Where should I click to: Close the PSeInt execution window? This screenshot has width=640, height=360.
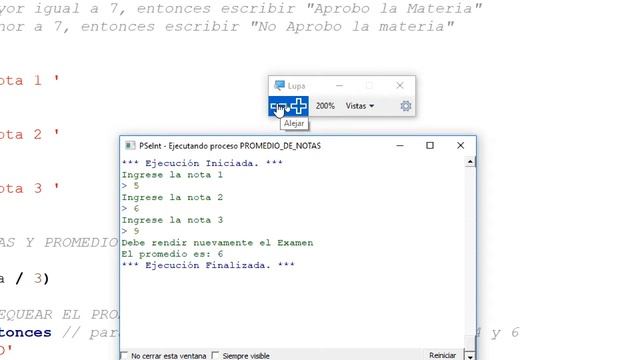pos(460,146)
